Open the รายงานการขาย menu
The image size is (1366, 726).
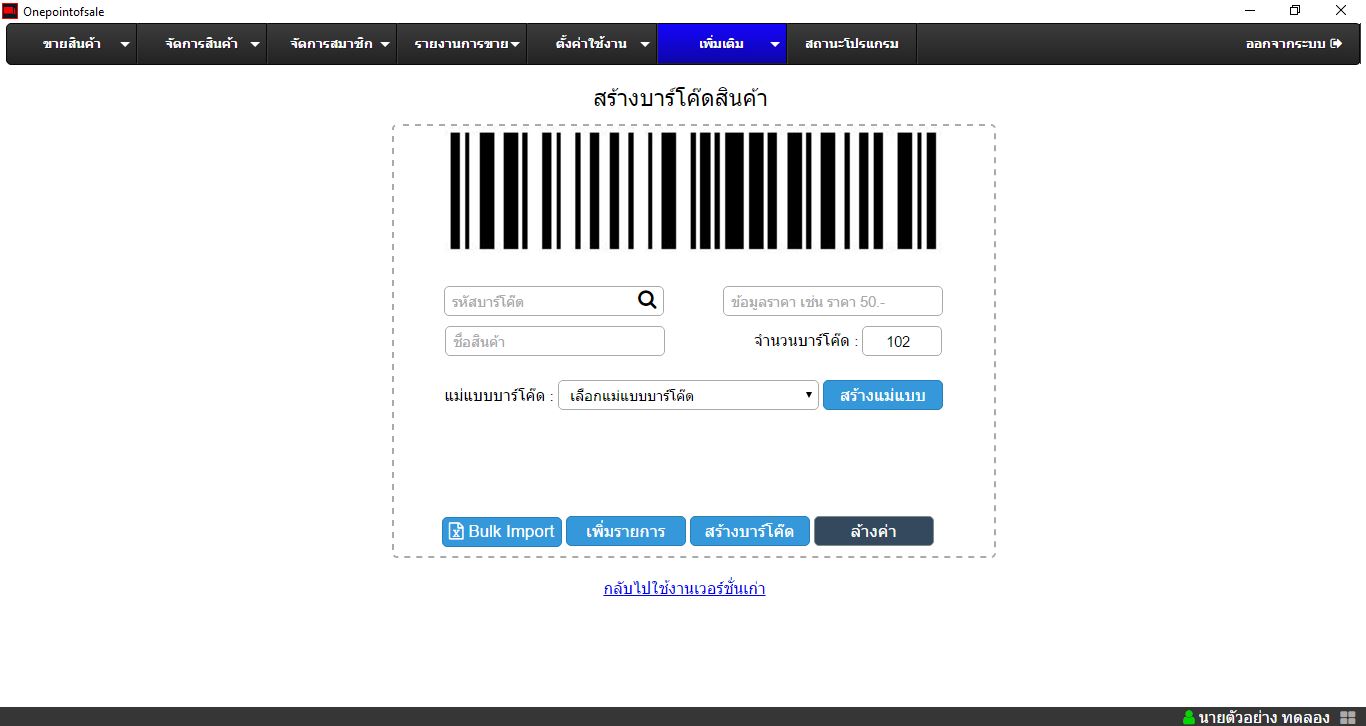462,44
